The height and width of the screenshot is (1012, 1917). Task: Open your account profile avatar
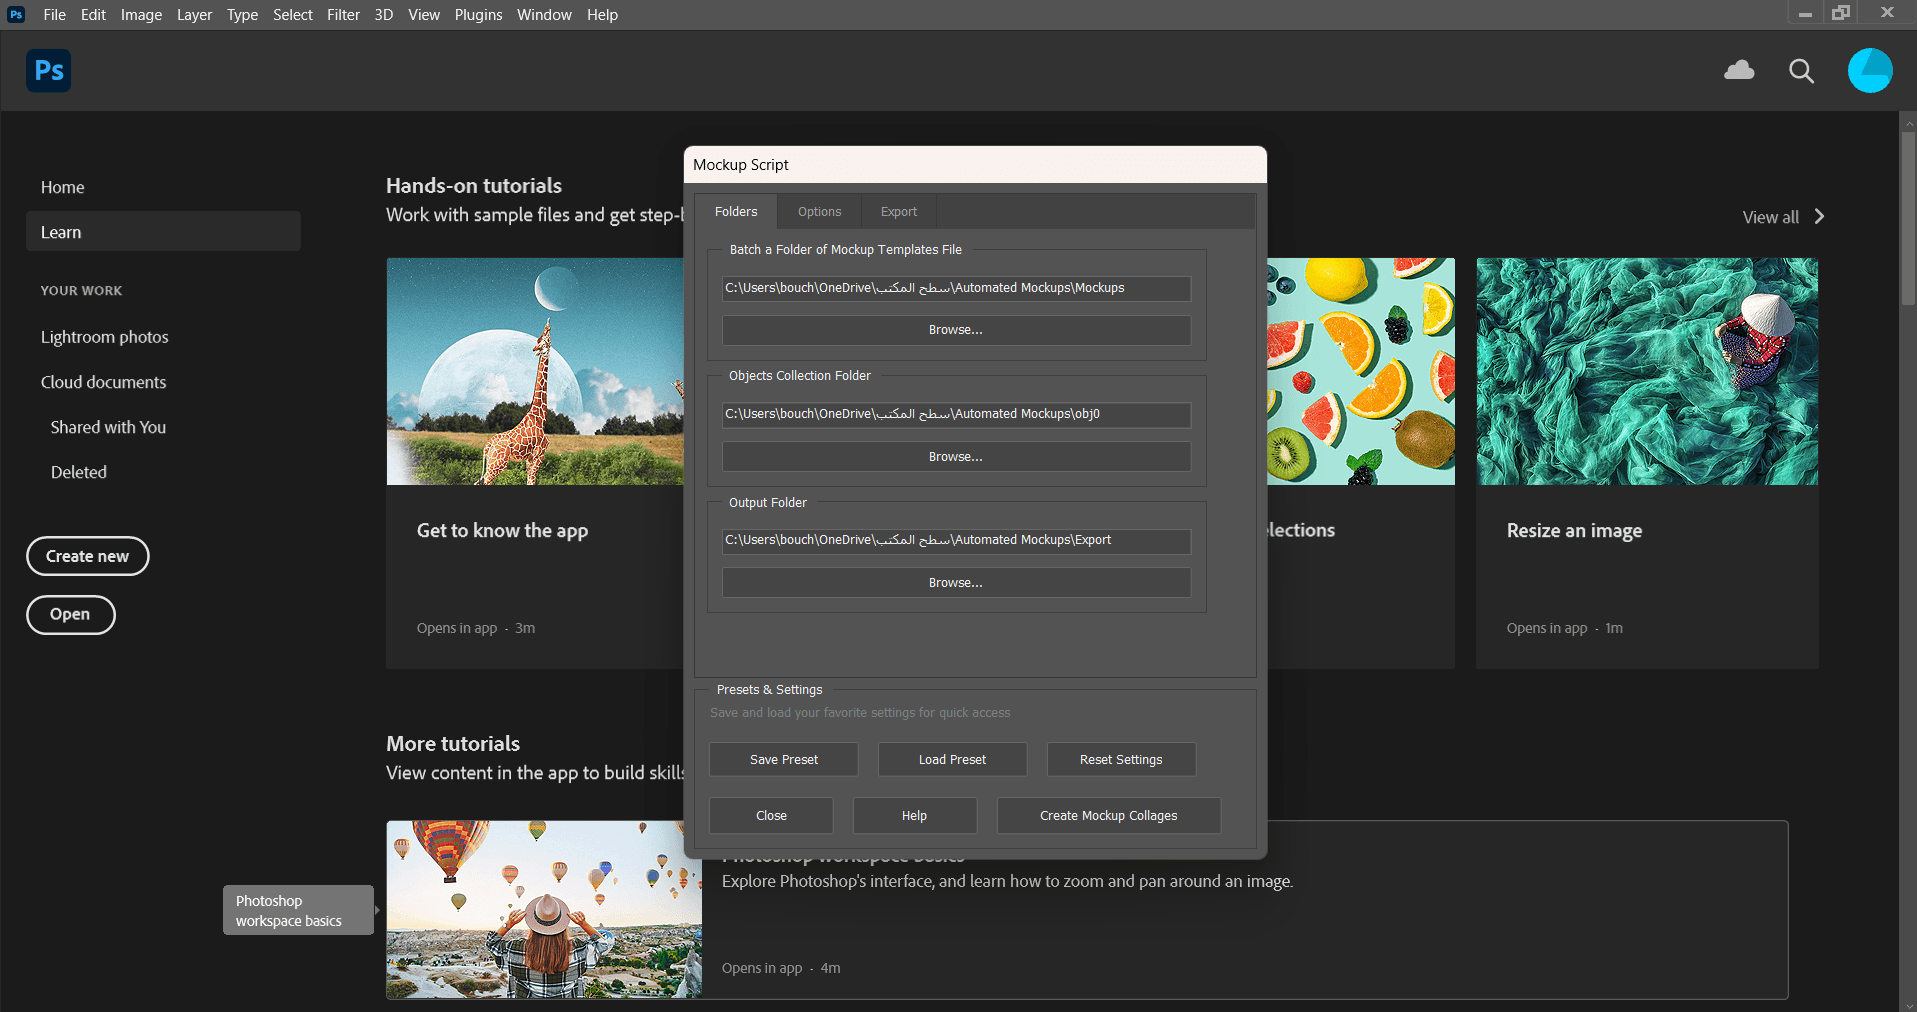click(x=1869, y=70)
